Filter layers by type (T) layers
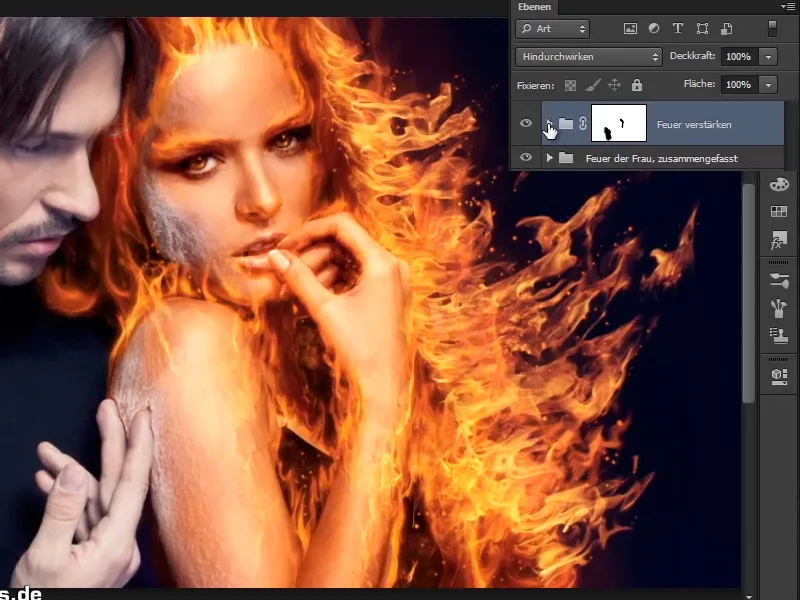 (678, 29)
